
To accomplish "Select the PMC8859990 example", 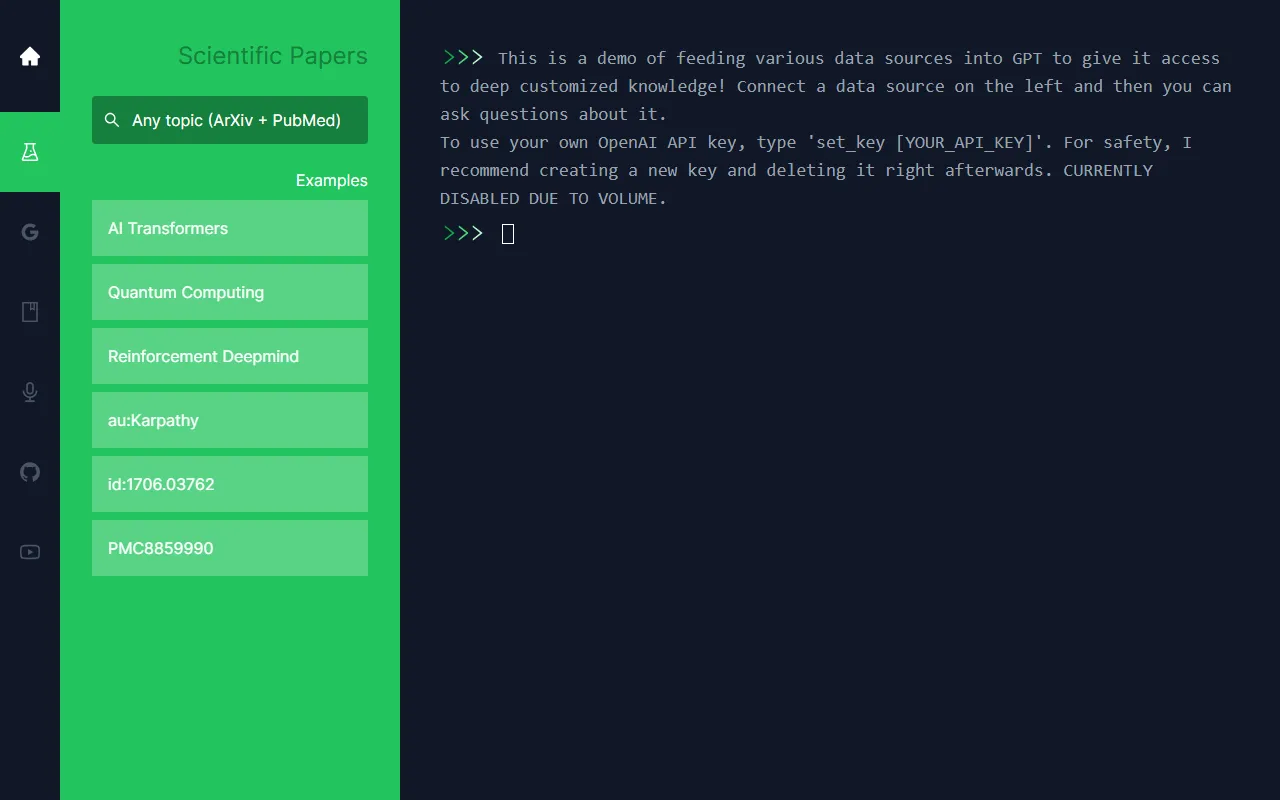I will [x=229, y=548].
